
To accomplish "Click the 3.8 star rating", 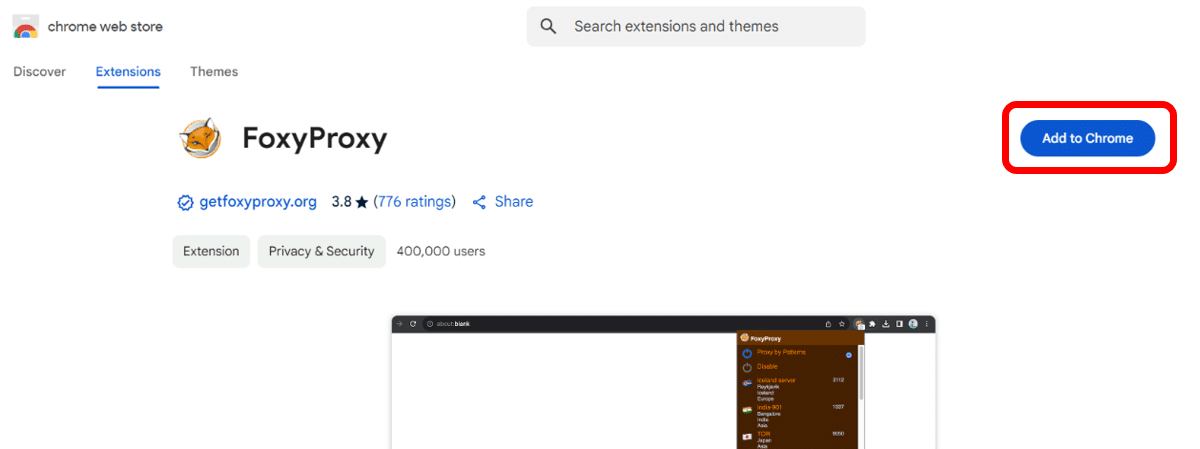I will (350, 202).
